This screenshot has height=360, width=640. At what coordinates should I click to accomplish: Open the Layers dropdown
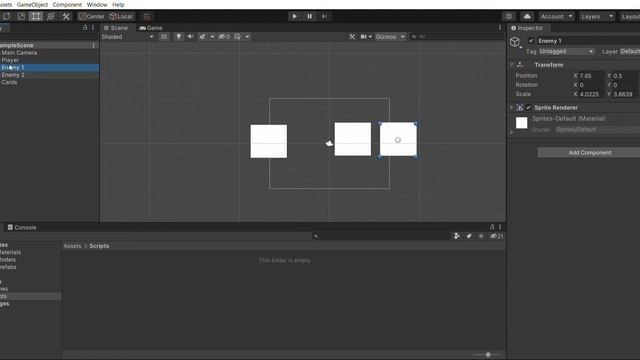click(597, 16)
